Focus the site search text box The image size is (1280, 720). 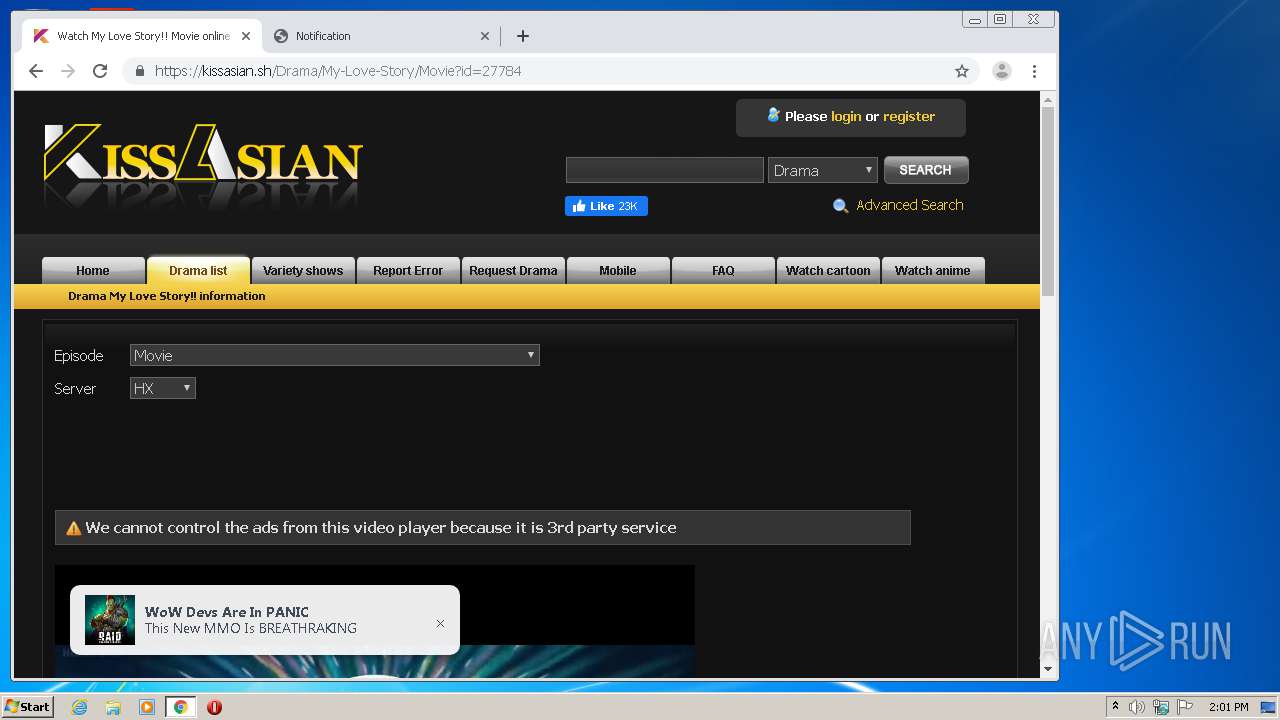point(665,170)
